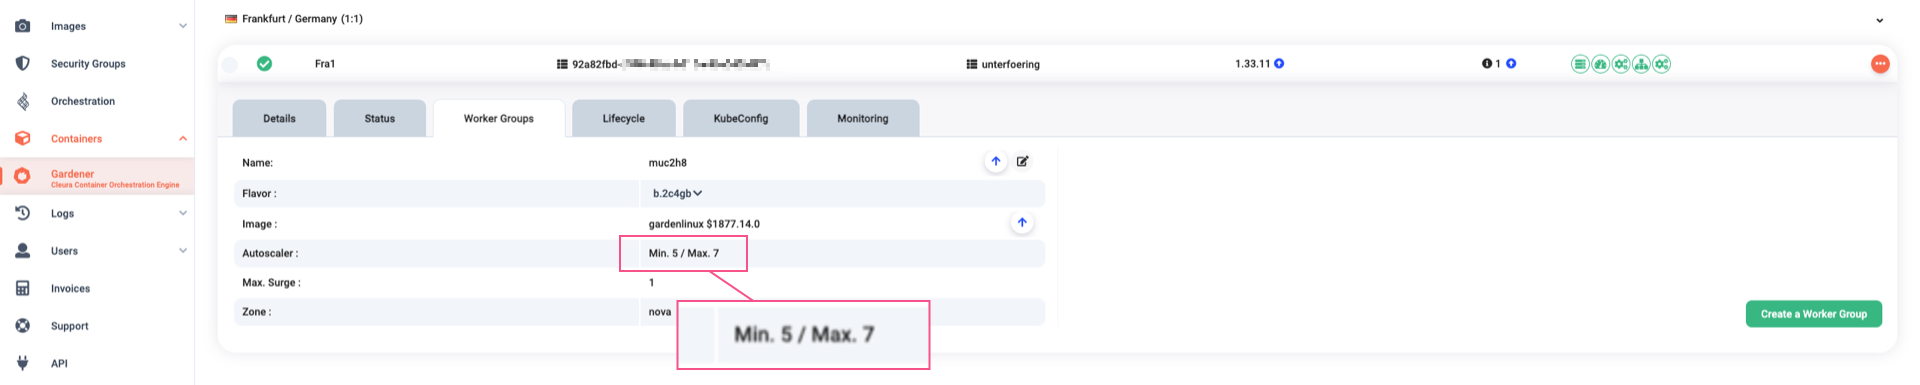Viewport: 1920px width, 385px height.
Task: Click the Invoices calculator icon
Action: pos(22,288)
